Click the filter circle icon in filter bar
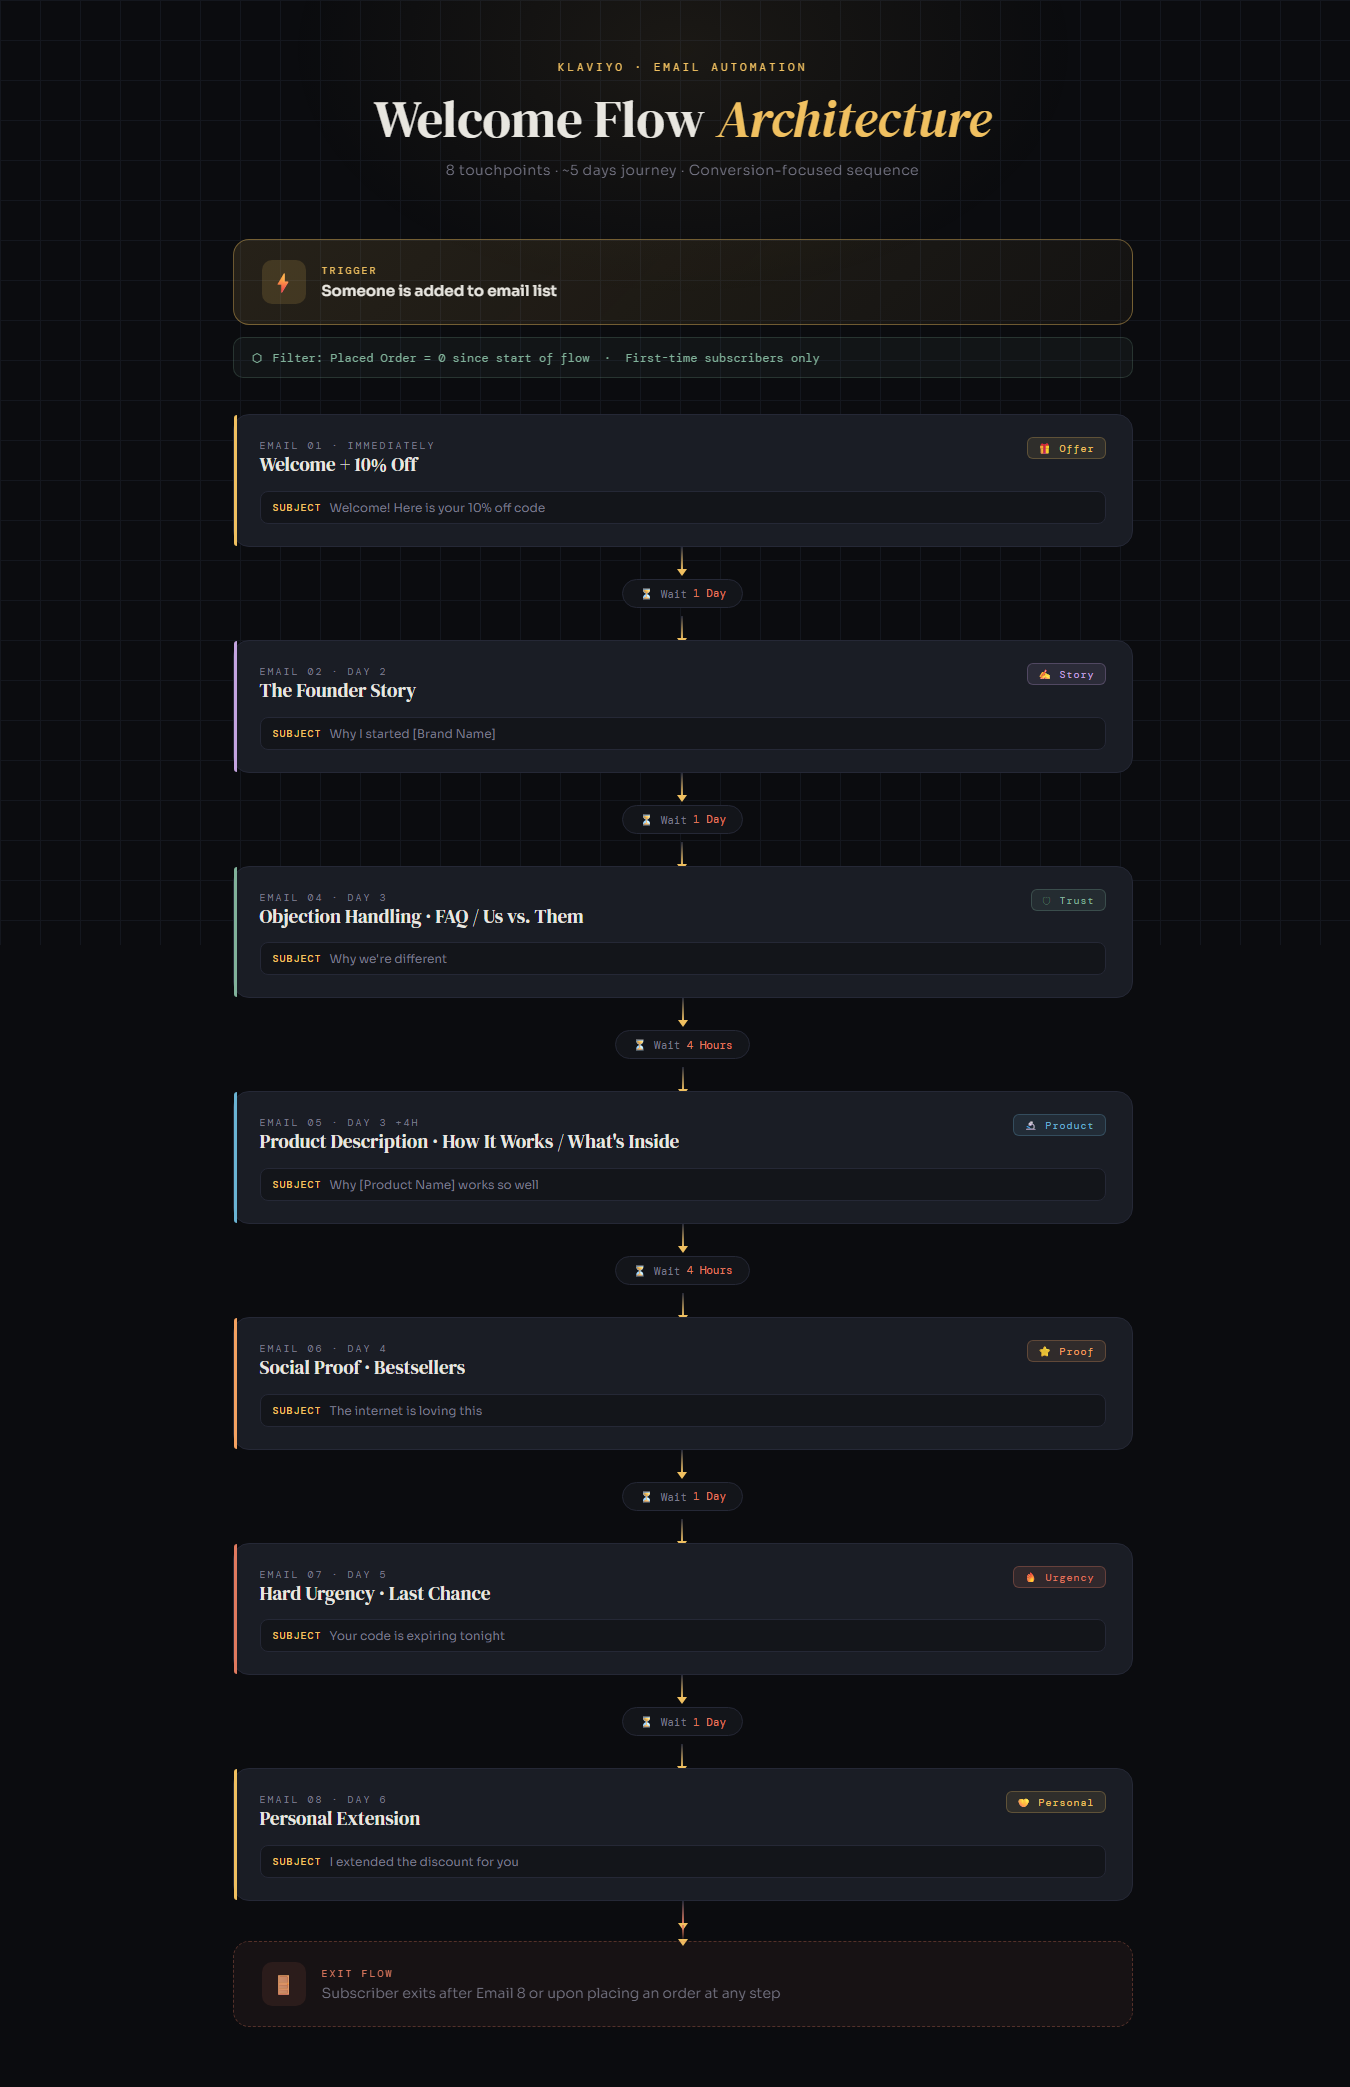The image size is (1350, 2087). pos(257,358)
